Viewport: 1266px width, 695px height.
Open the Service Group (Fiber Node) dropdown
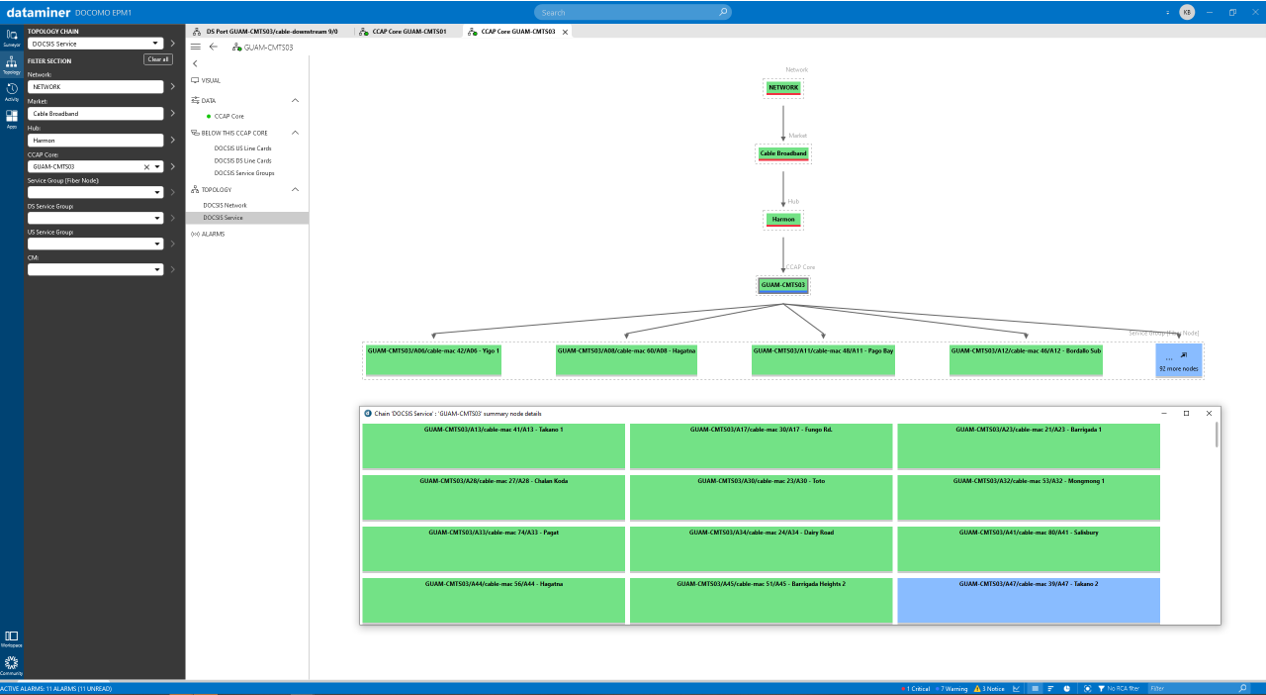point(158,192)
